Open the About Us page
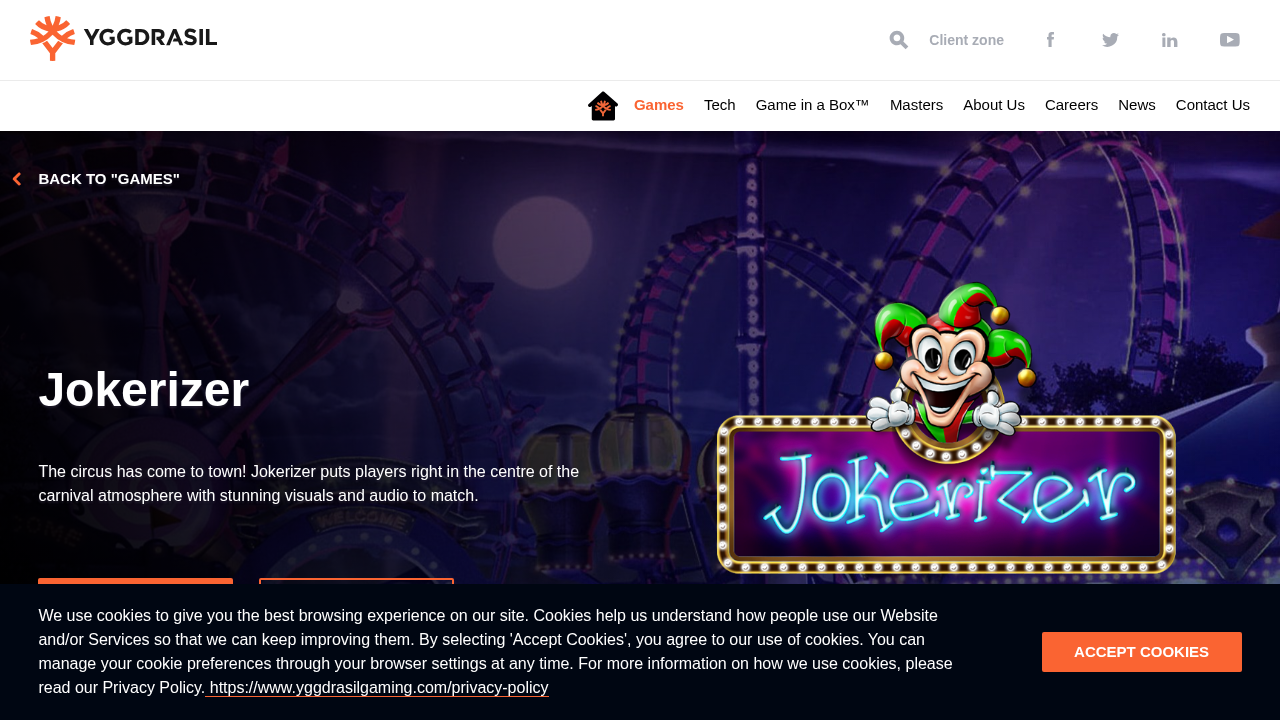 [x=993, y=104]
